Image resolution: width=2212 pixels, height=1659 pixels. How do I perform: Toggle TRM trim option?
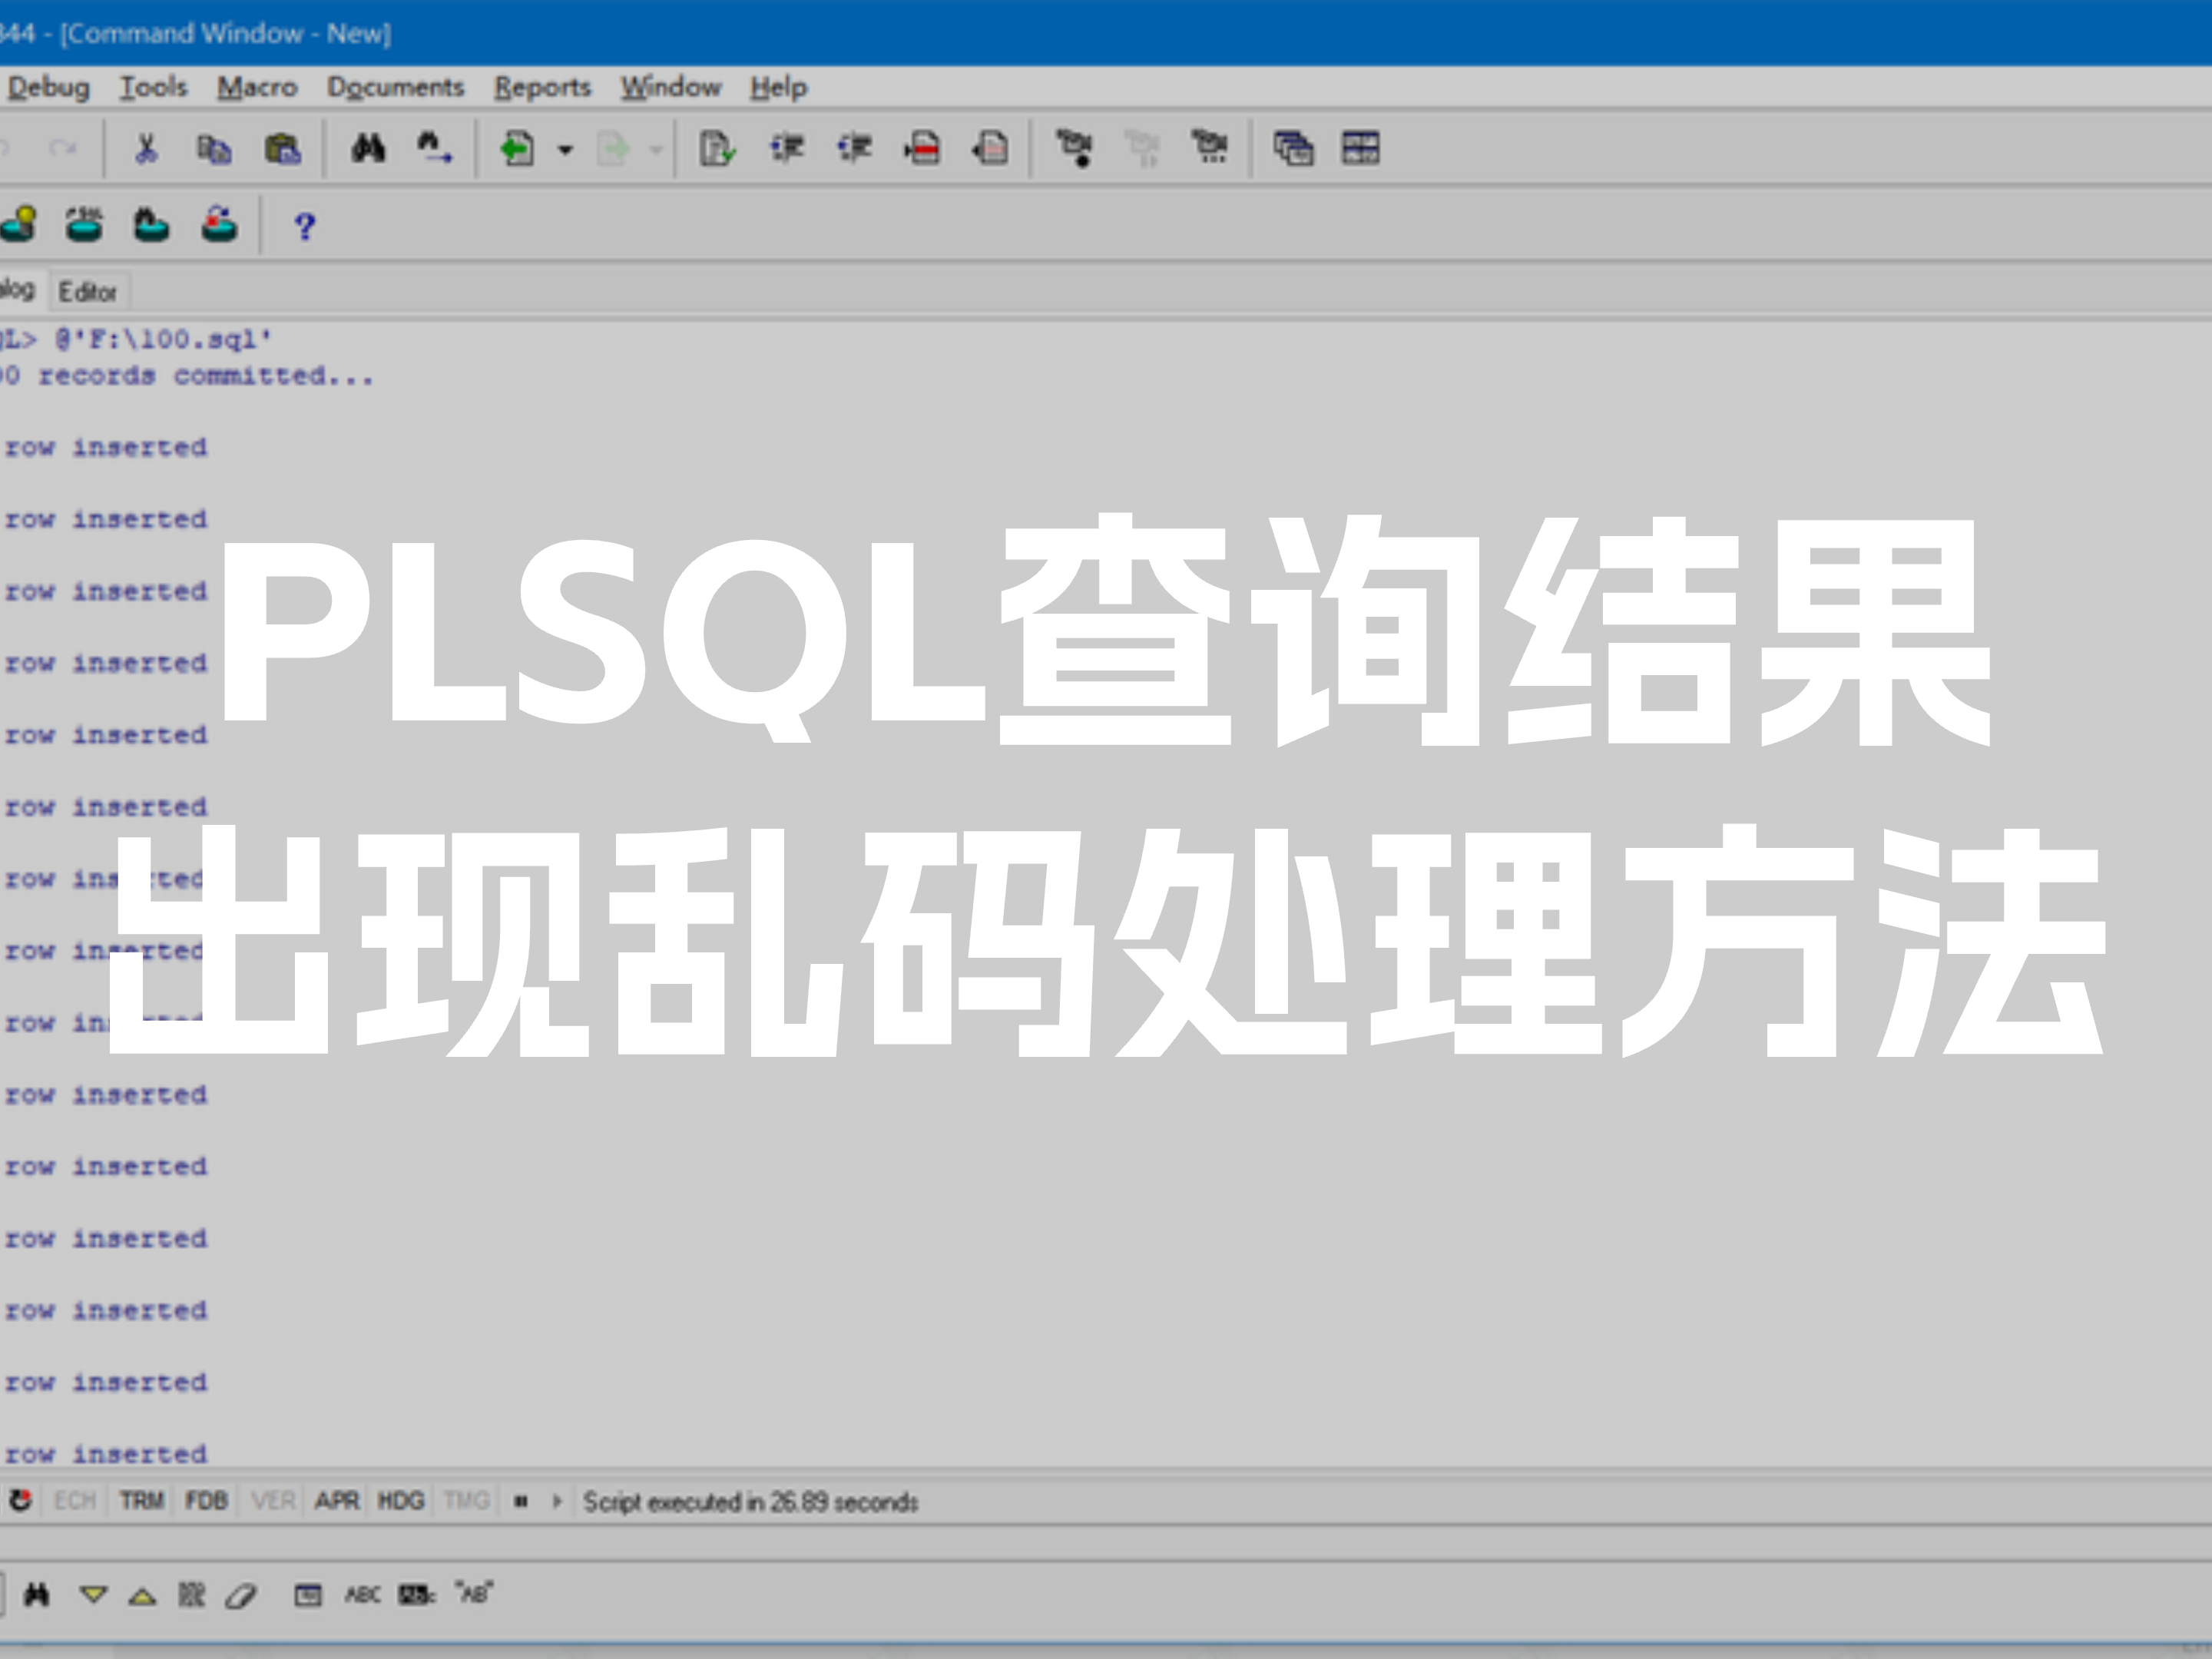[x=141, y=1500]
